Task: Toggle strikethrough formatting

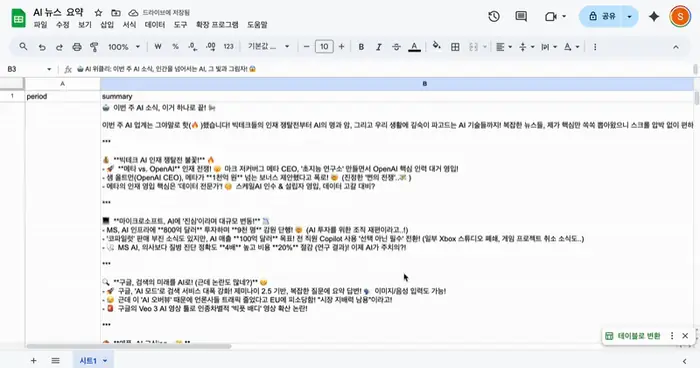Action: 396,47
